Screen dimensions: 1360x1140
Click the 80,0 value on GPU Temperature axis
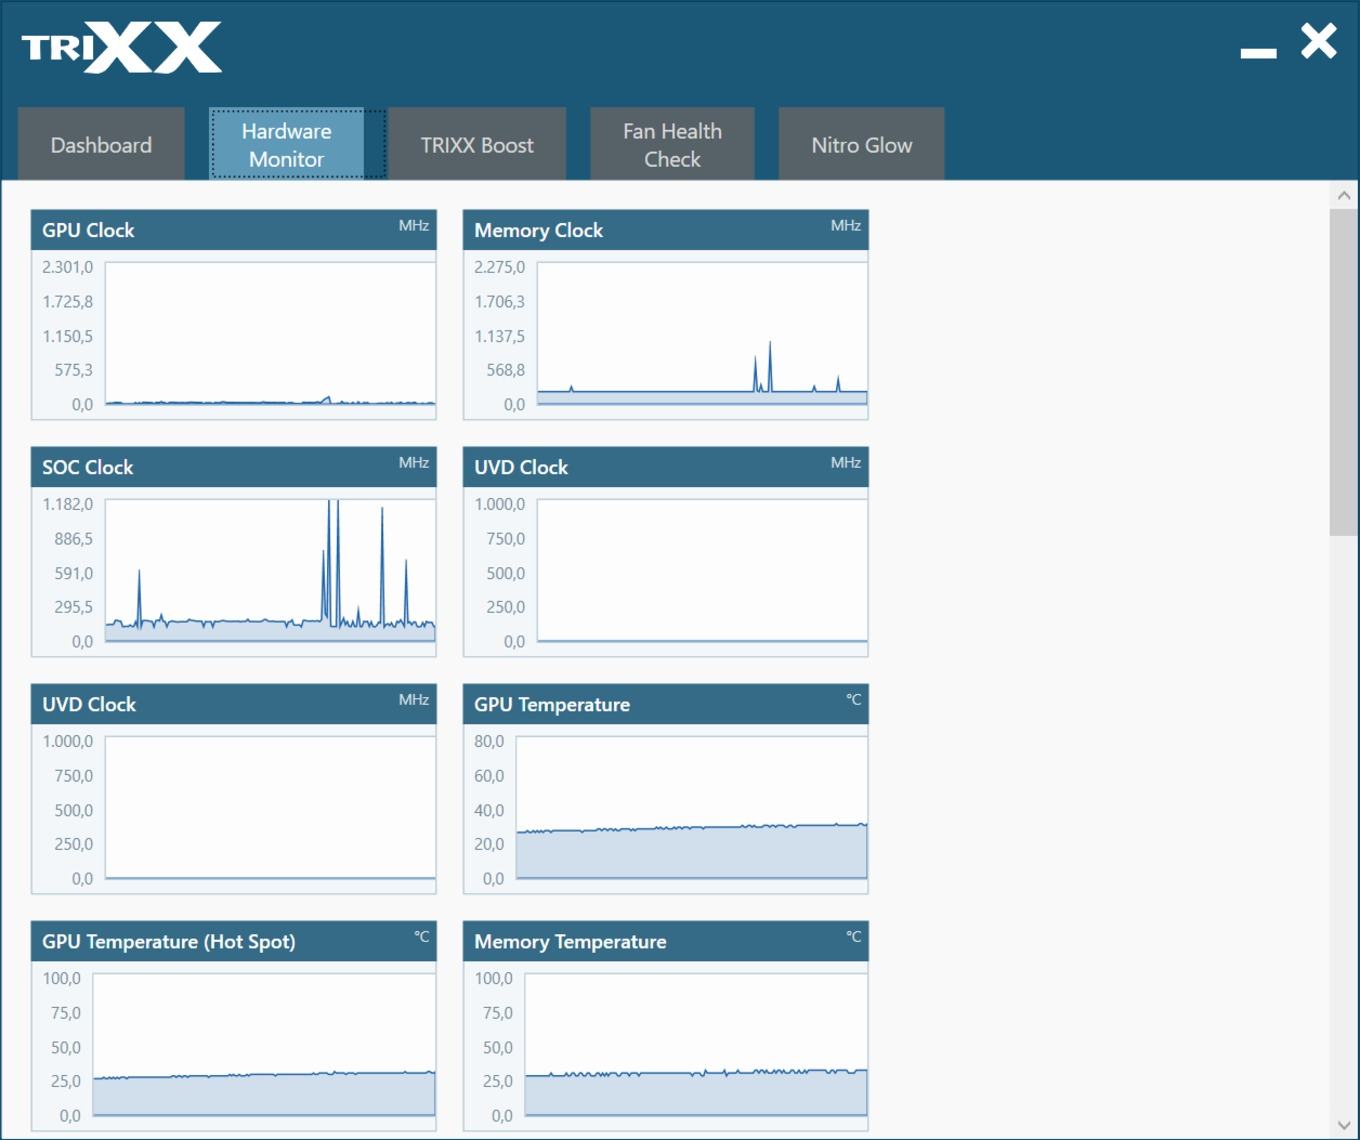point(489,741)
